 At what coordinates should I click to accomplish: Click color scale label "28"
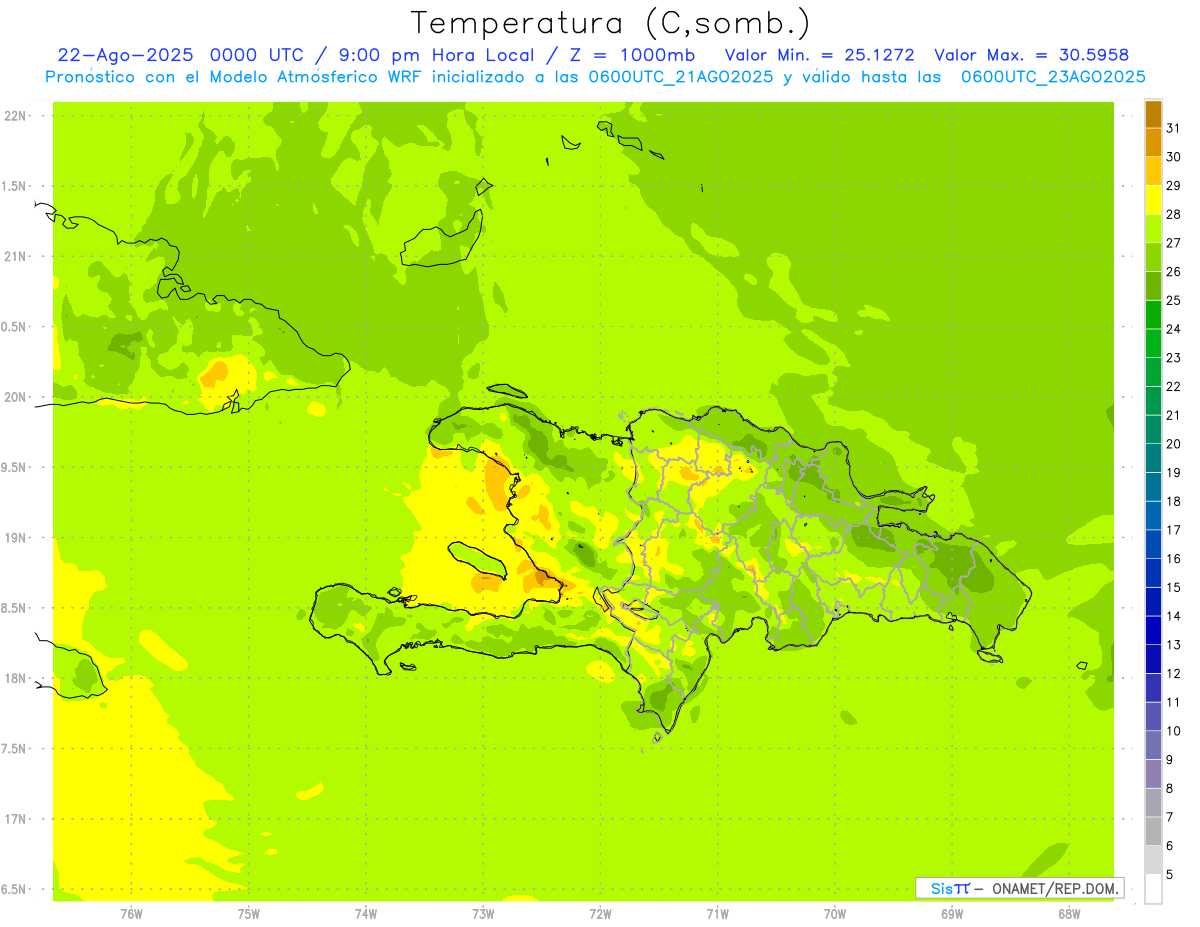pyautogui.click(x=1174, y=214)
